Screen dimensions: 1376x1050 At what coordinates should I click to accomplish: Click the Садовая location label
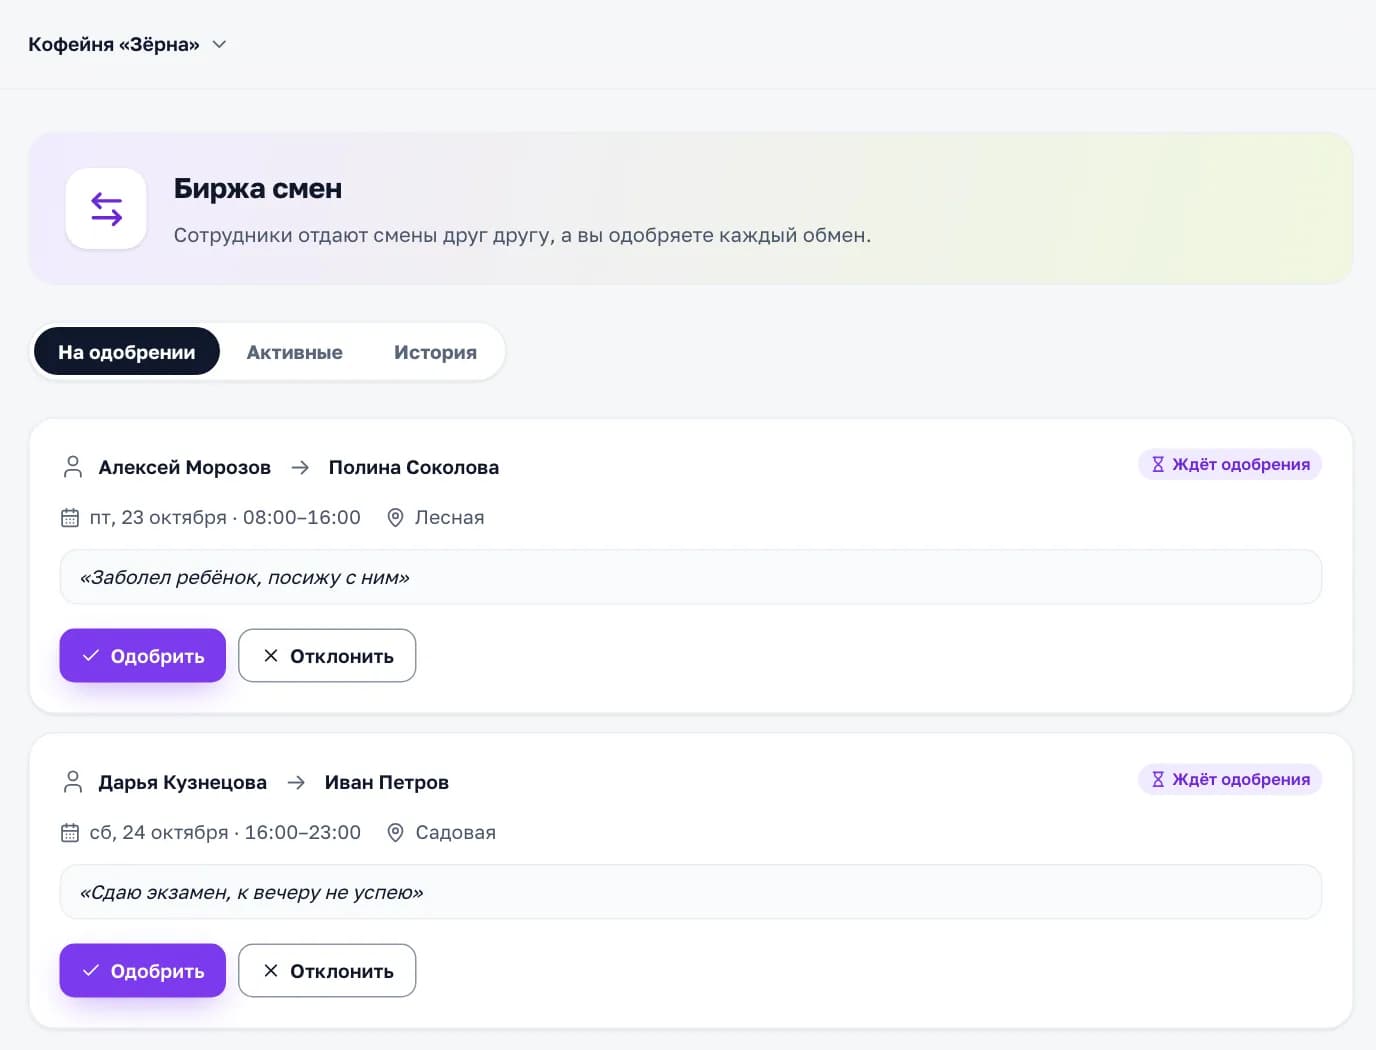(456, 833)
